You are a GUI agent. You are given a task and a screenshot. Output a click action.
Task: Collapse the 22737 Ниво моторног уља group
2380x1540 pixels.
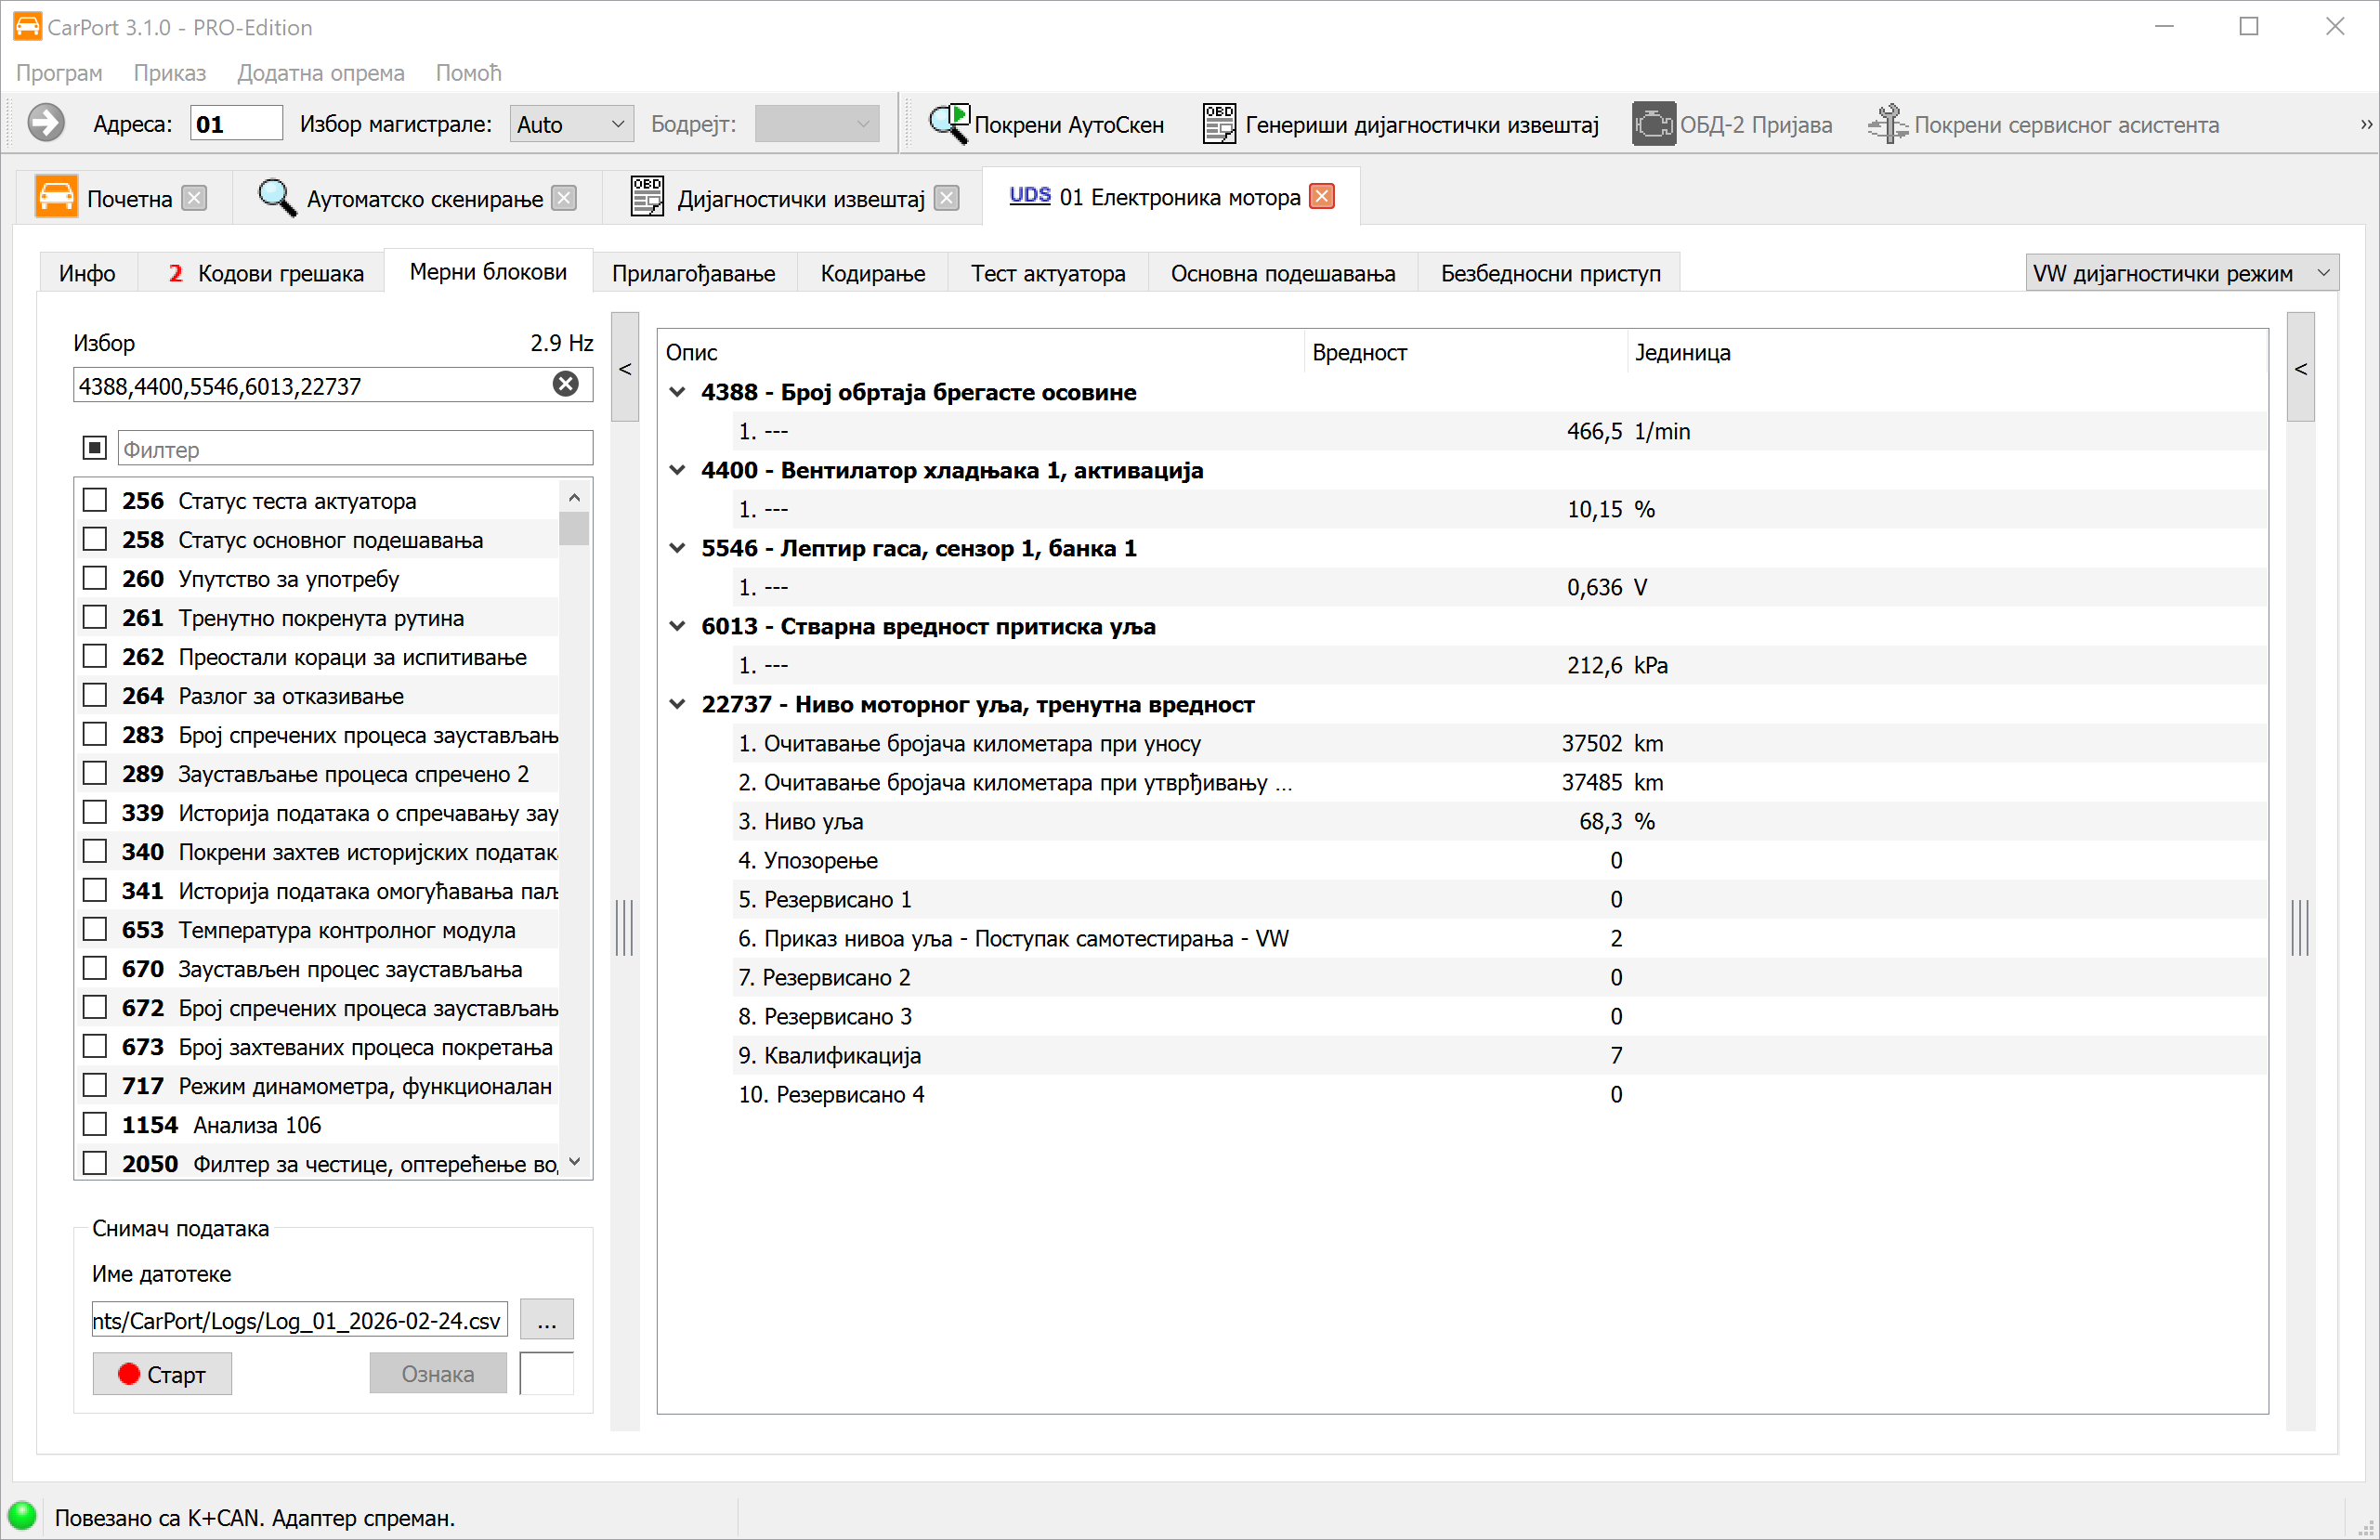pos(677,705)
